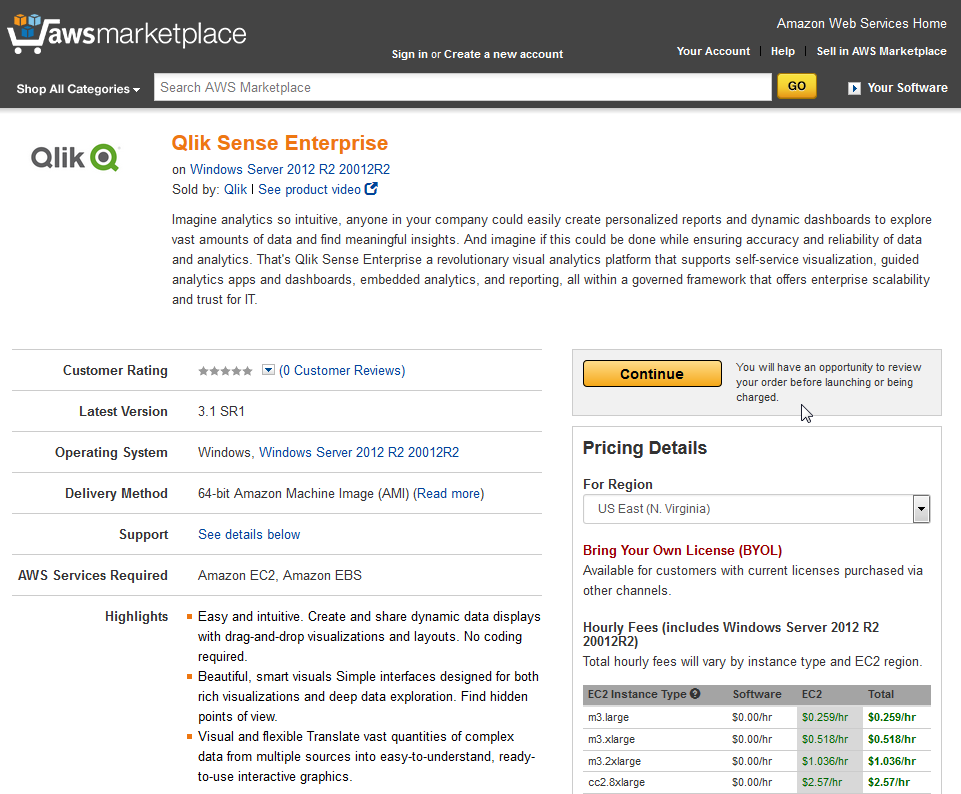Open the Qlik seller link
This screenshot has height=794, width=961.
pyautogui.click(x=235, y=189)
